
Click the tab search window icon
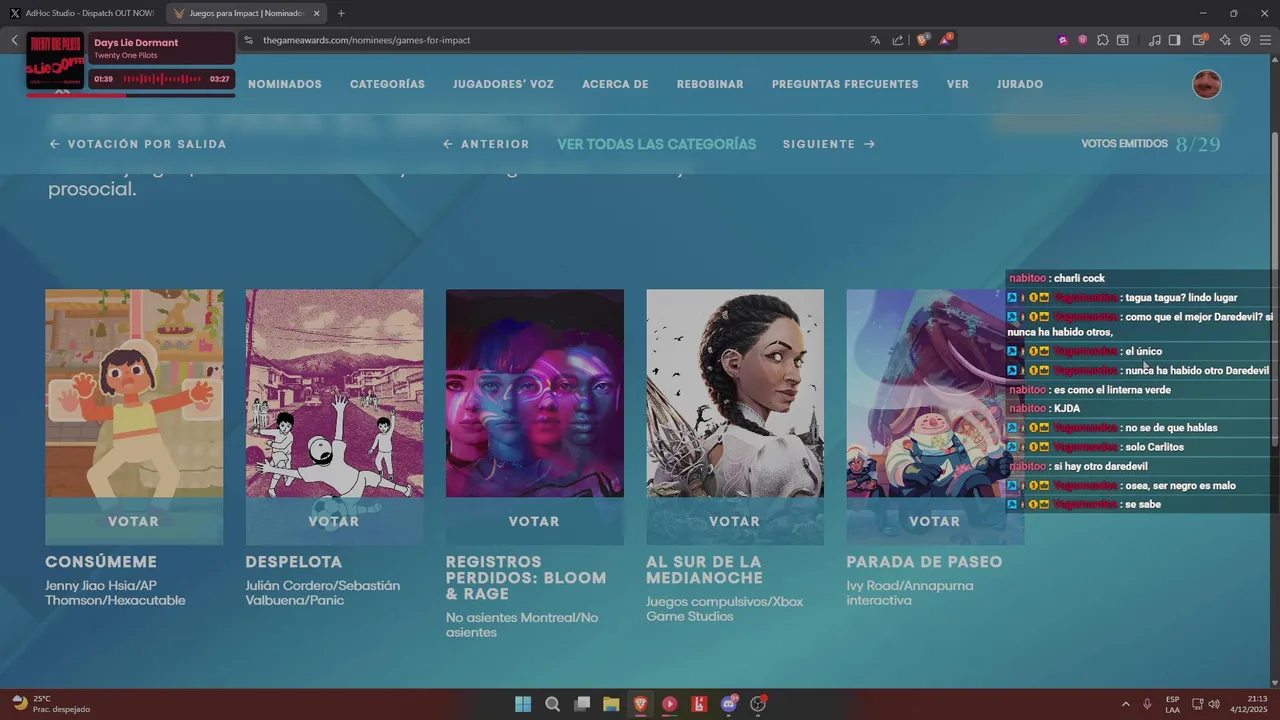click(x=1123, y=40)
